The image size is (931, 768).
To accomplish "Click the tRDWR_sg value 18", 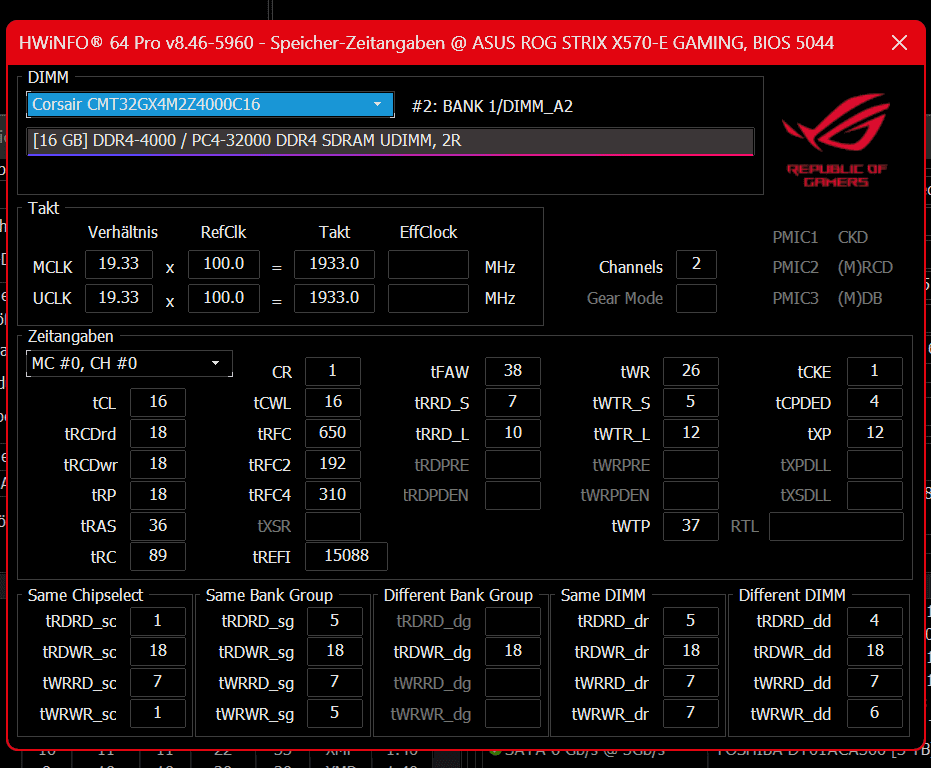I will point(334,652).
